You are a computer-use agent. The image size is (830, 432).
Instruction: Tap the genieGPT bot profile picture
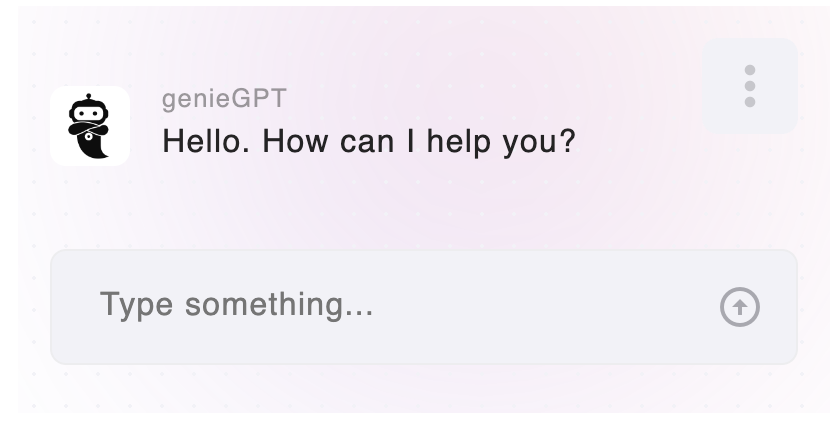coord(90,126)
